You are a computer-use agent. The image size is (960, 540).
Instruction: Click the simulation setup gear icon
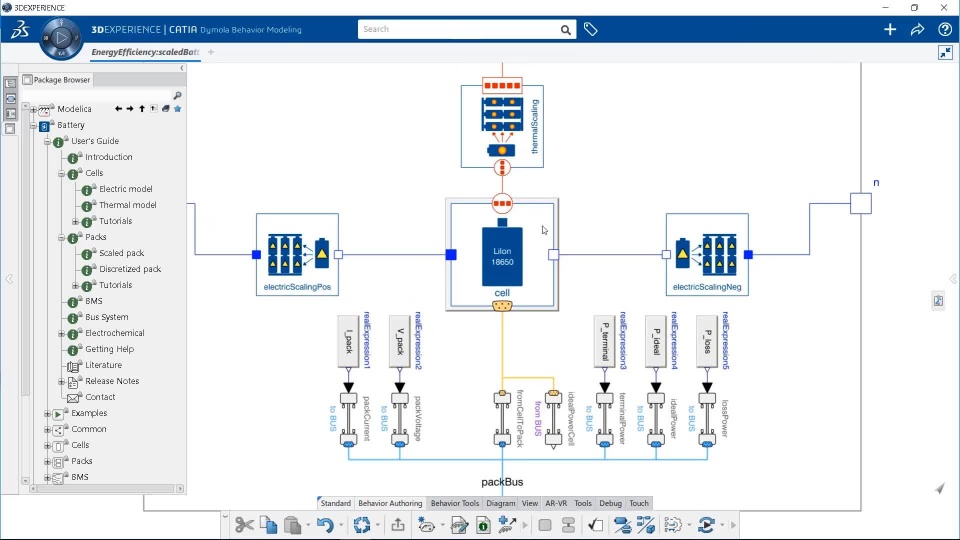coord(672,525)
